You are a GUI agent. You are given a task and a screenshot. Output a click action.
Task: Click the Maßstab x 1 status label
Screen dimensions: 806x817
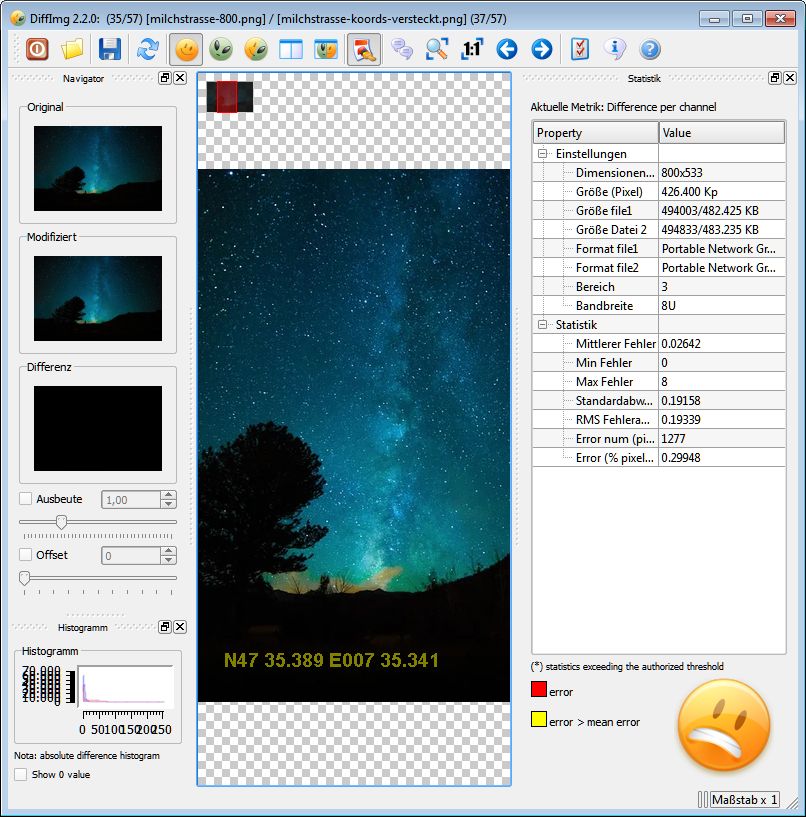pos(745,799)
